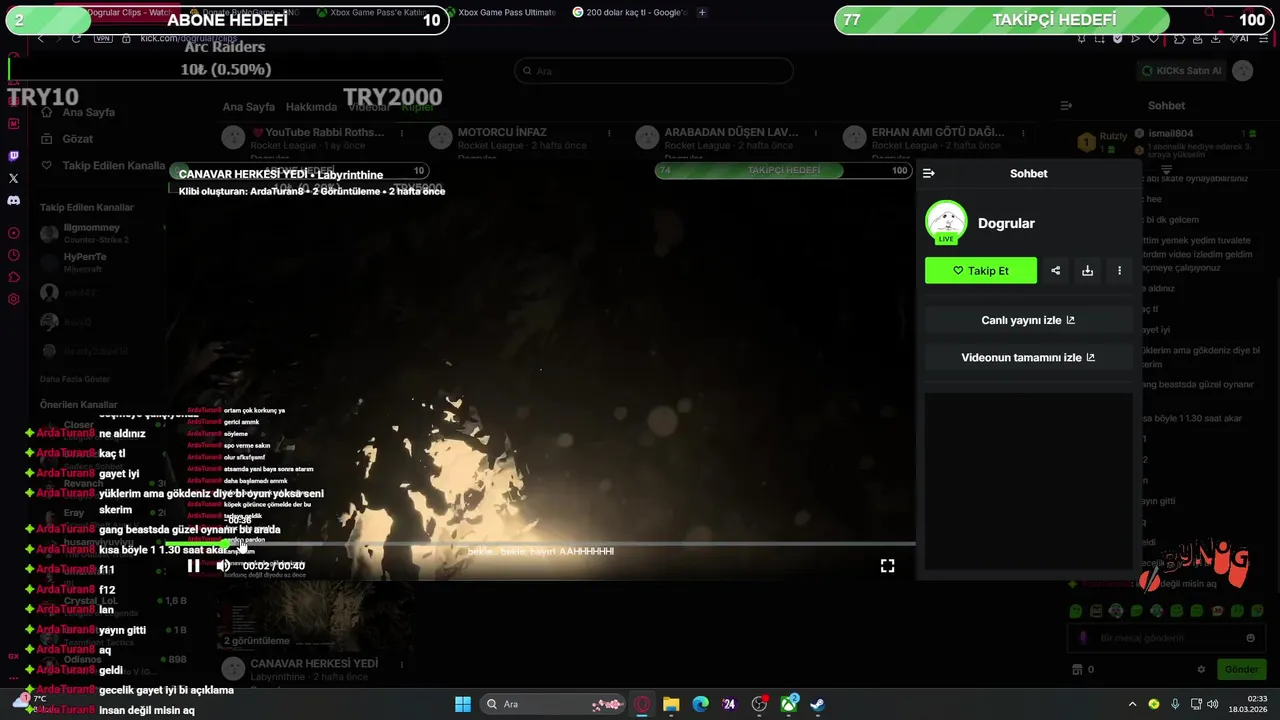Image resolution: width=1280 pixels, height=720 pixels.
Task: Open ERHAN AMI clip options menu
Action: tap(1023, 133)
